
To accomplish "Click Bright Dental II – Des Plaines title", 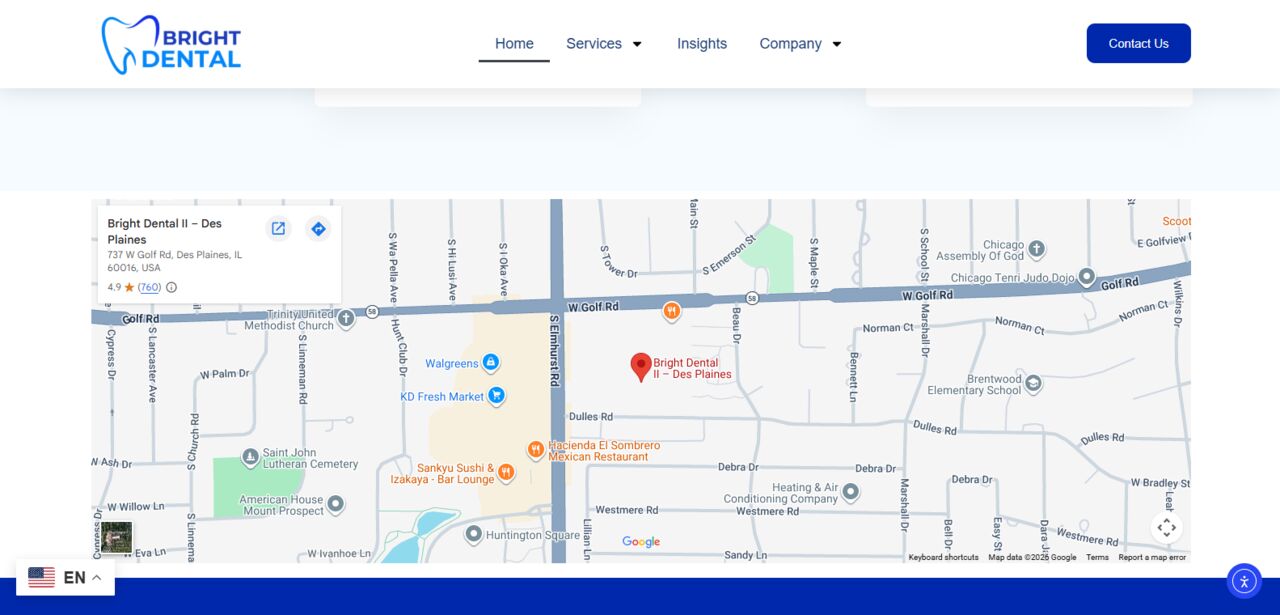I will point(165,231).
